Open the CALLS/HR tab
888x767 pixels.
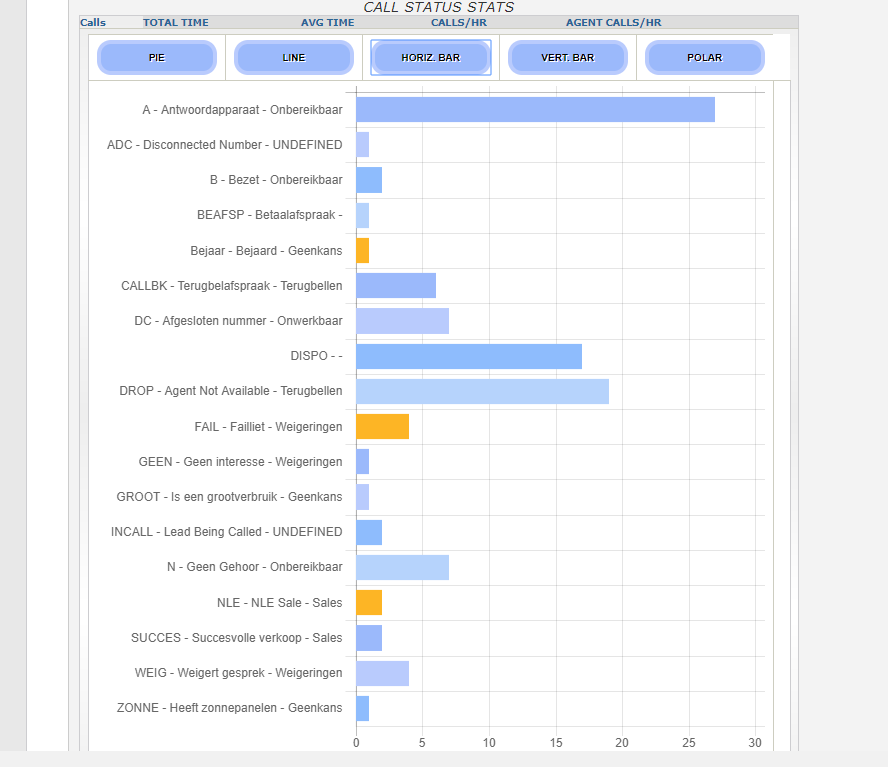(x=459, y=22)
